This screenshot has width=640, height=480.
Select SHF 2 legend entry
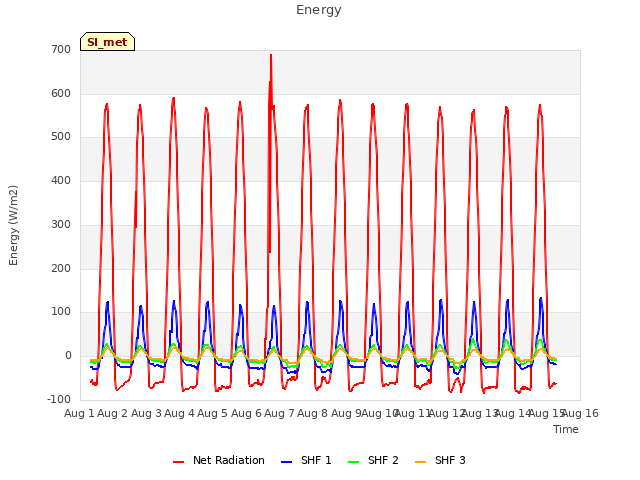(373, 460)
